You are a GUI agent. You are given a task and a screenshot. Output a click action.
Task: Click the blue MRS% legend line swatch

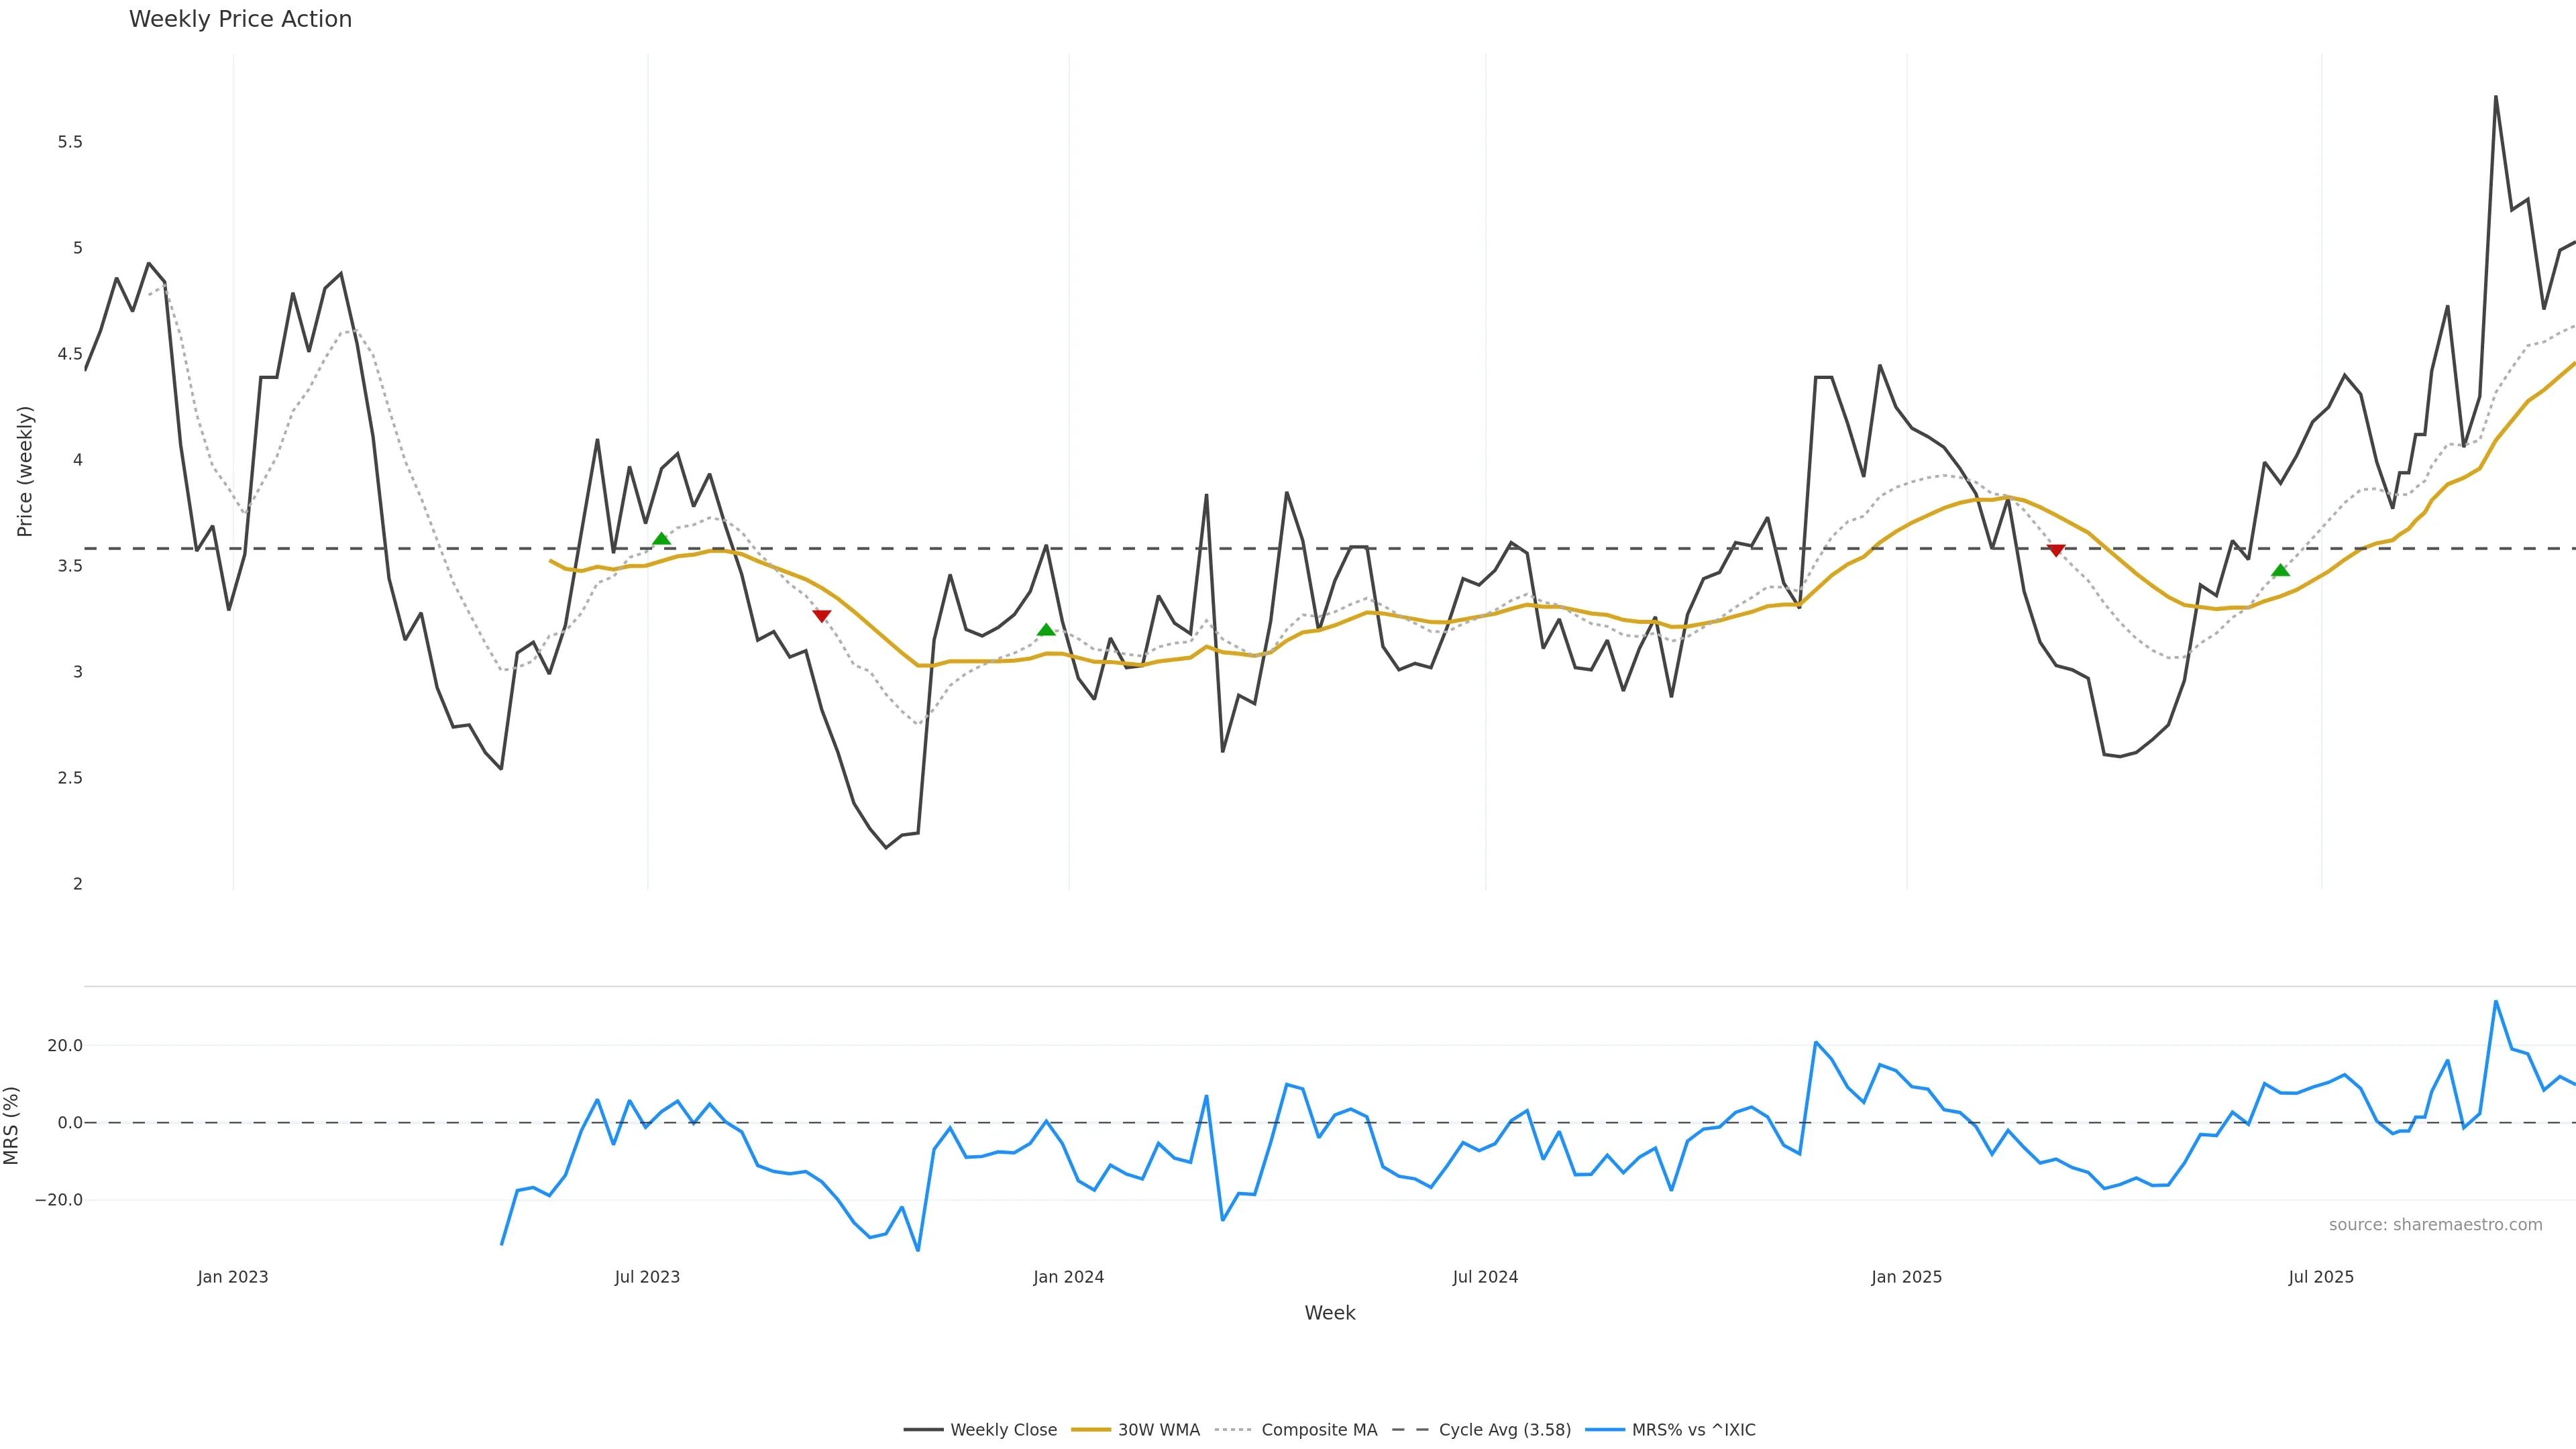1605,1430
